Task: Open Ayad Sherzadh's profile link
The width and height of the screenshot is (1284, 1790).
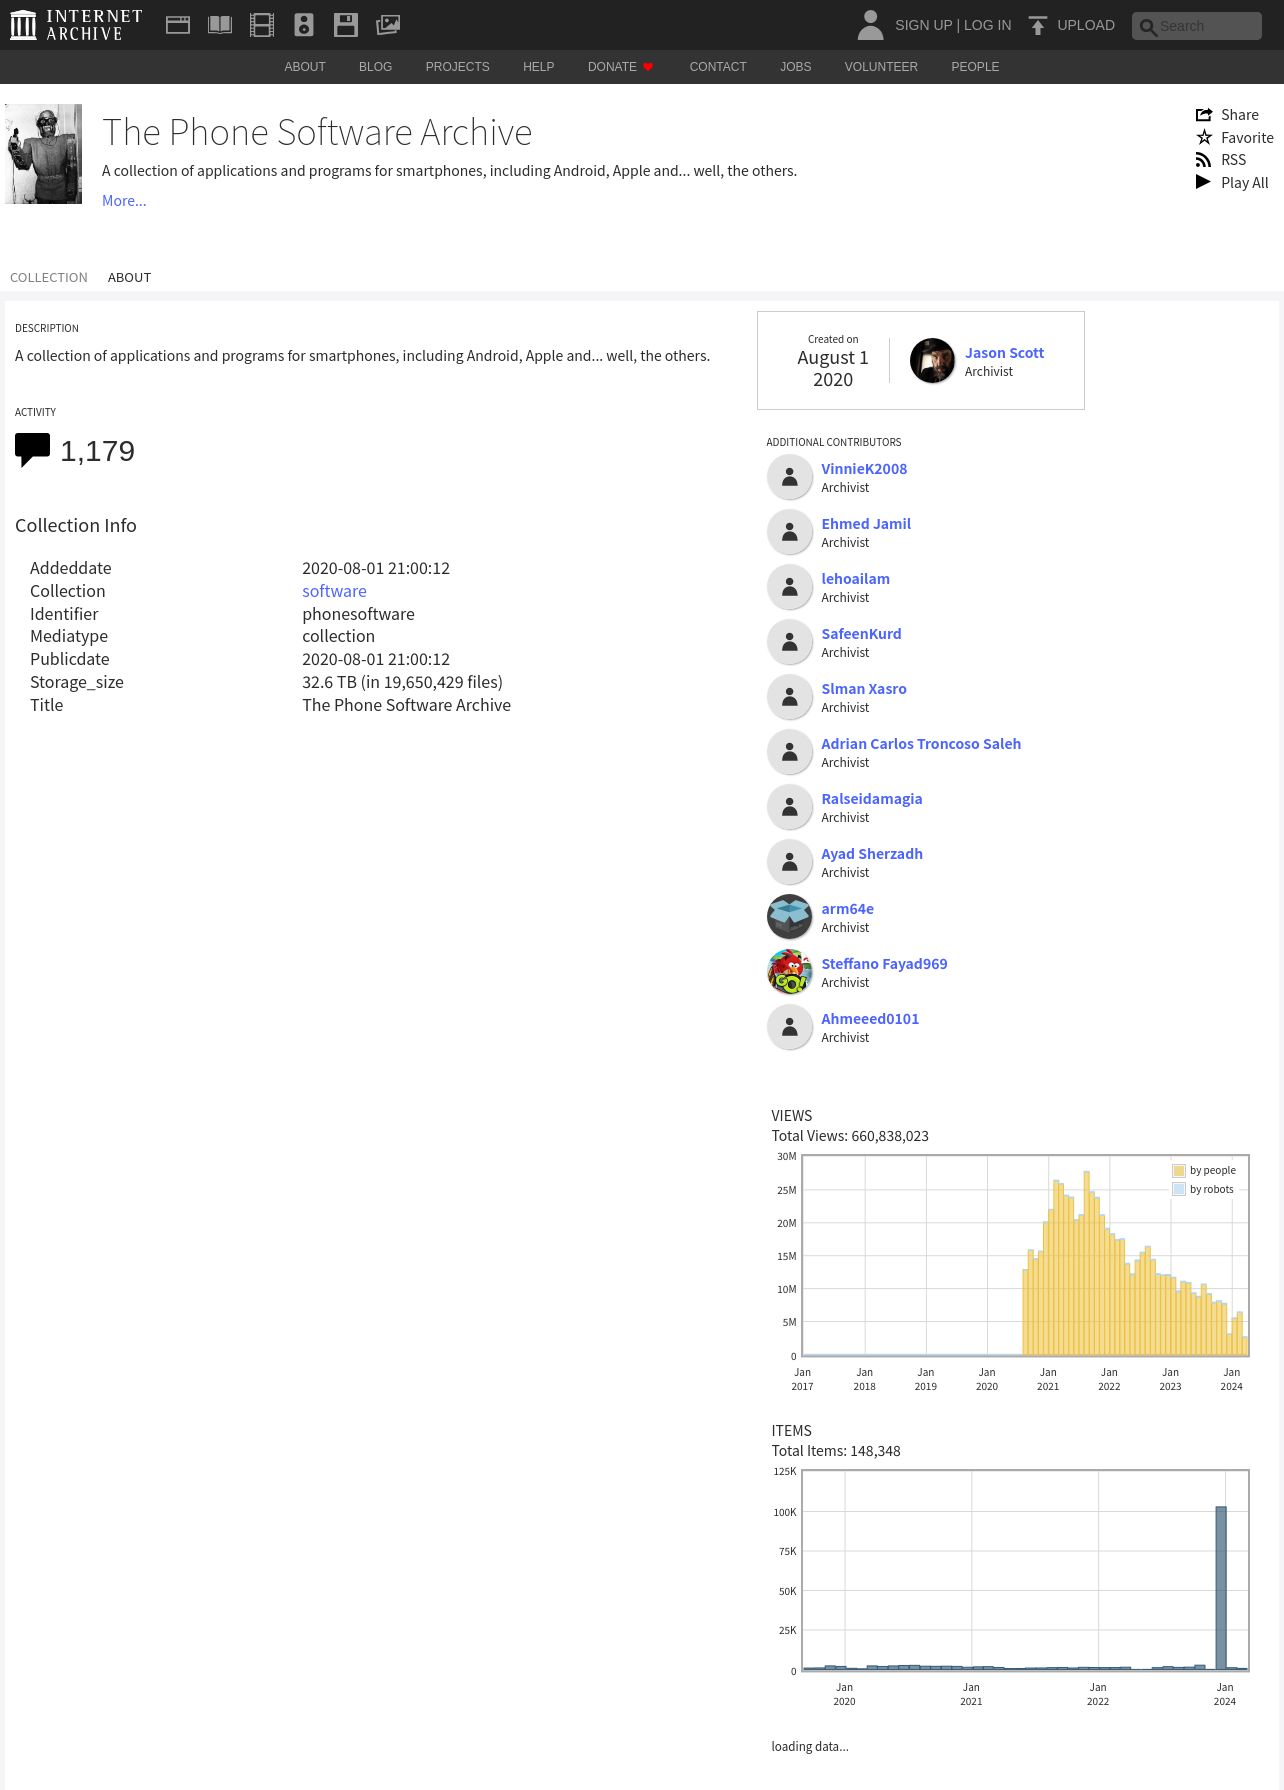Action: [x=872, y=854]
